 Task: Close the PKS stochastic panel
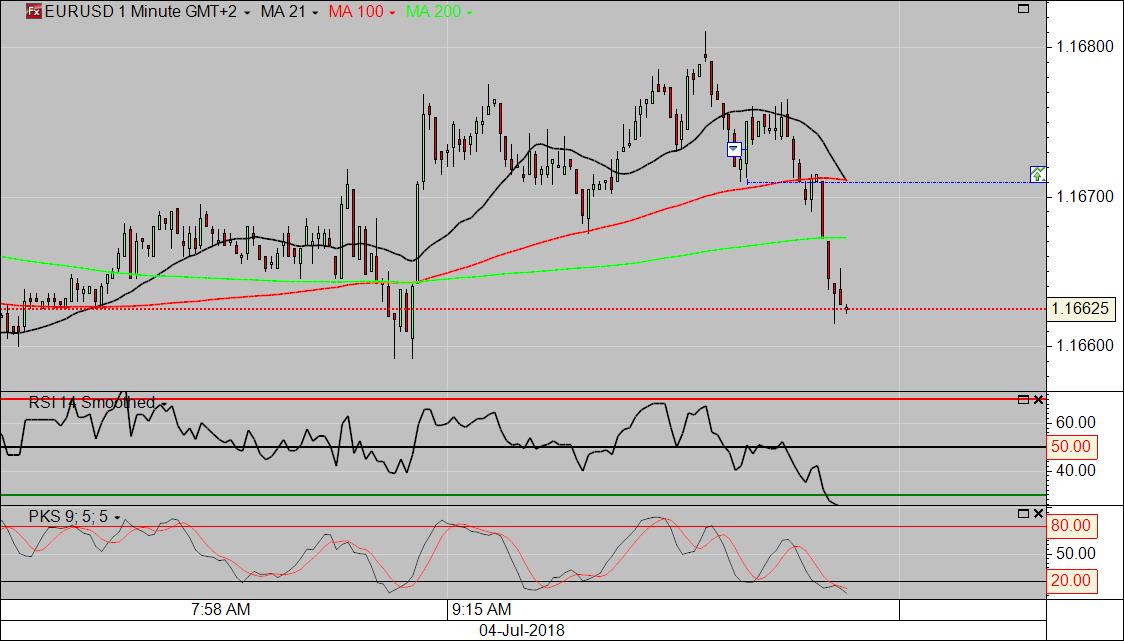click(1038, 514)
